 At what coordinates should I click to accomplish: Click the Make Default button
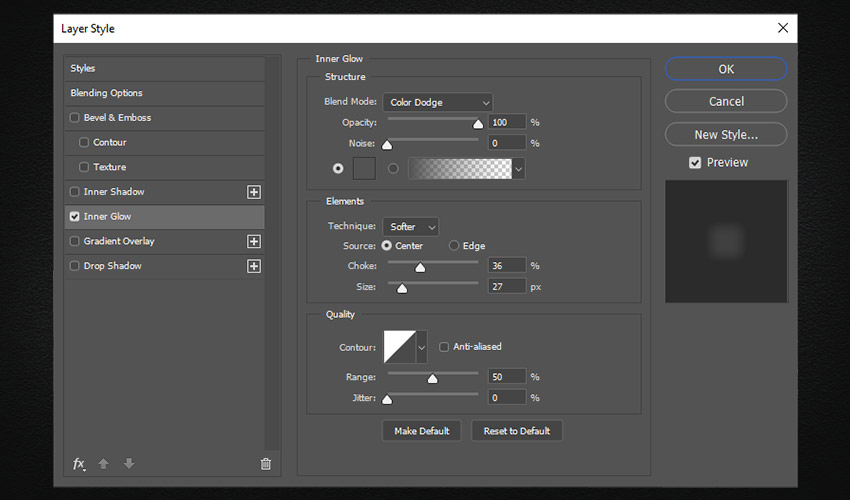421,431
